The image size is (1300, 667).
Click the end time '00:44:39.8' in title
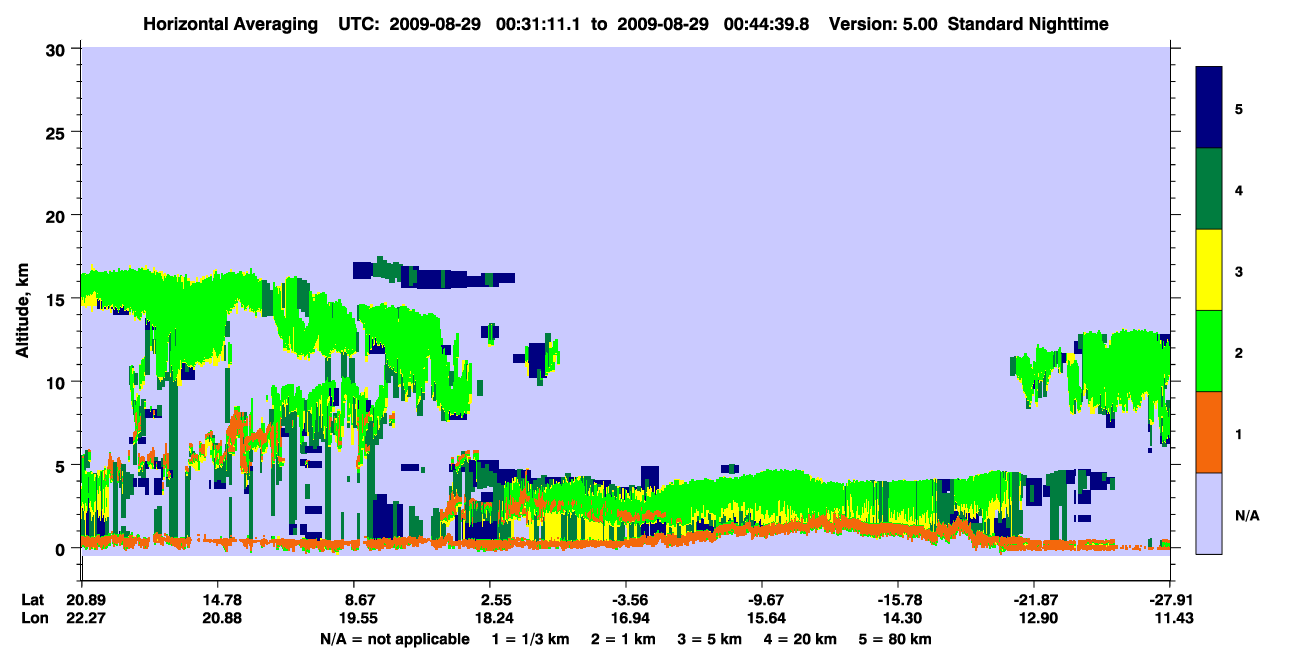pyautogui.click(x=767, y=23)
